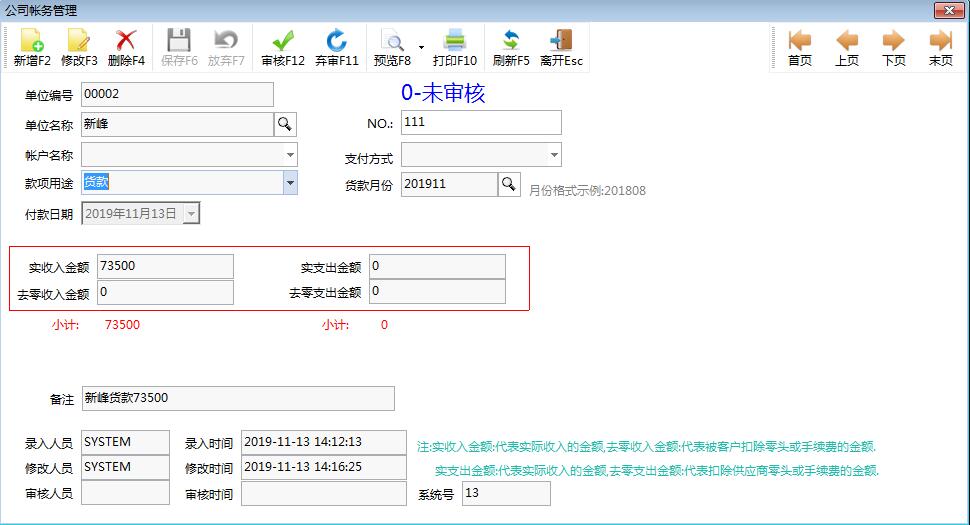Viewport: 970px width, 525px height.
Task: Click the 修改时间 field 2019-11-13 14:16:25
Action: click(x=324, y=467)
